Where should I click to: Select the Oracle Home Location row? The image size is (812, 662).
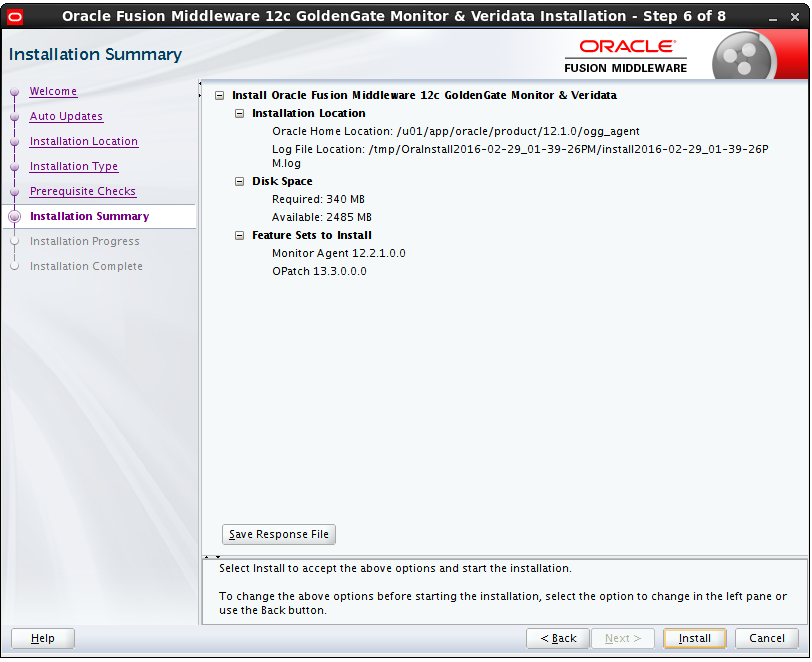456,132
